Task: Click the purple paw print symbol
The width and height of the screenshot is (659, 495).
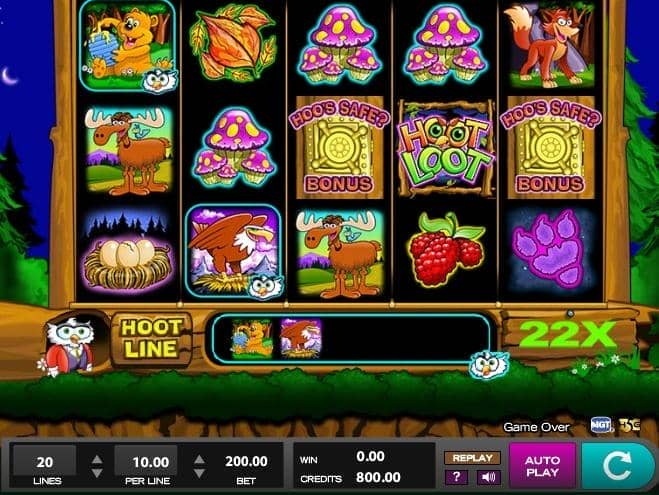Action: (550, 250)
